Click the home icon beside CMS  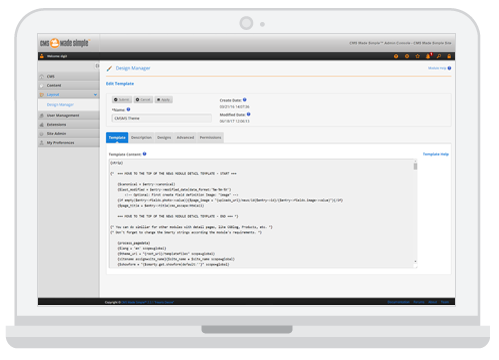pos(42,77)
